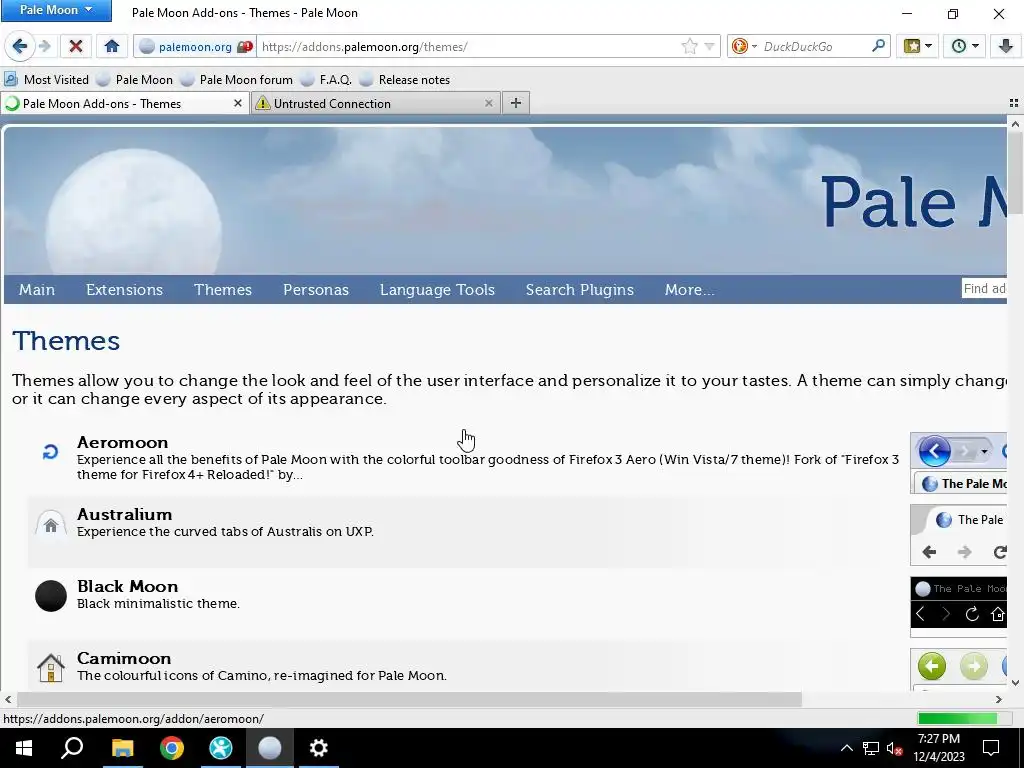Click the search magnifier icon

pos(878,46)
